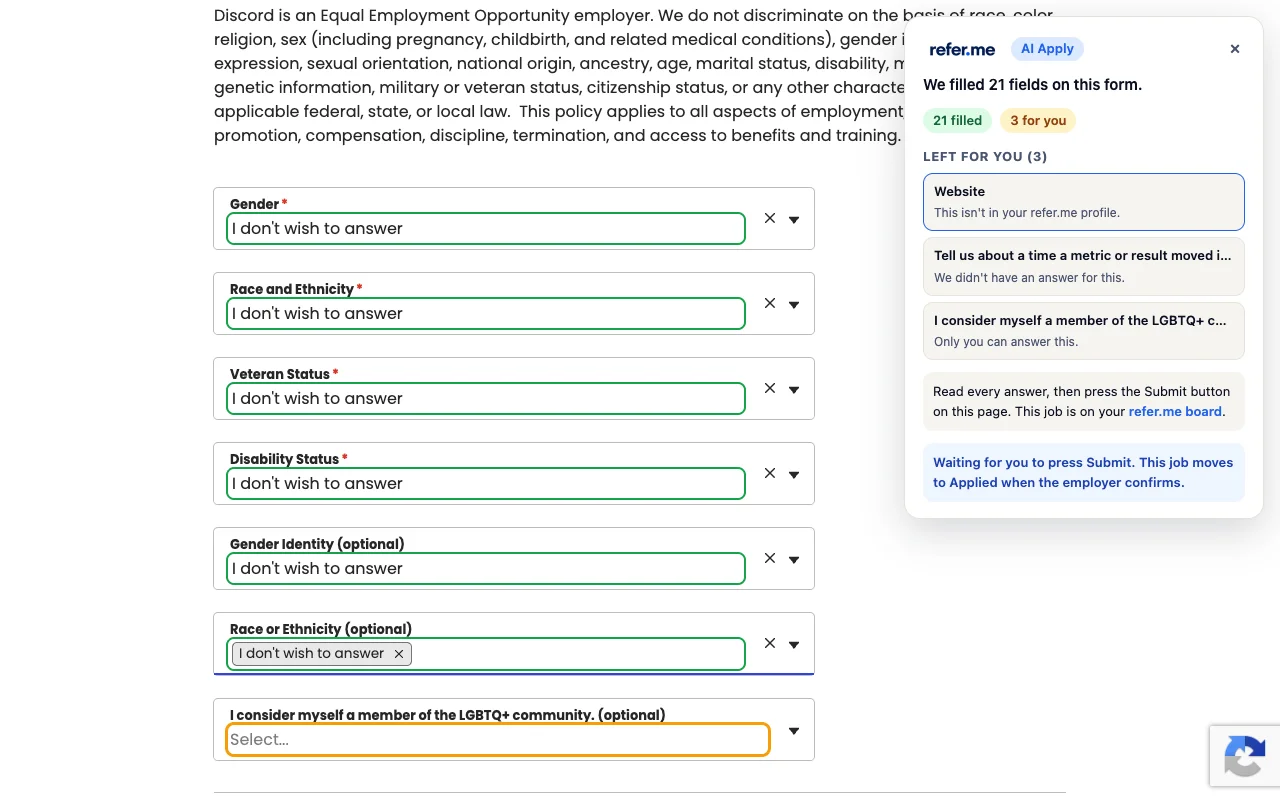The width and height of the screenshot is (1280, 800).
Task: Clear the Disability Status selection
Action: point(770,473)
